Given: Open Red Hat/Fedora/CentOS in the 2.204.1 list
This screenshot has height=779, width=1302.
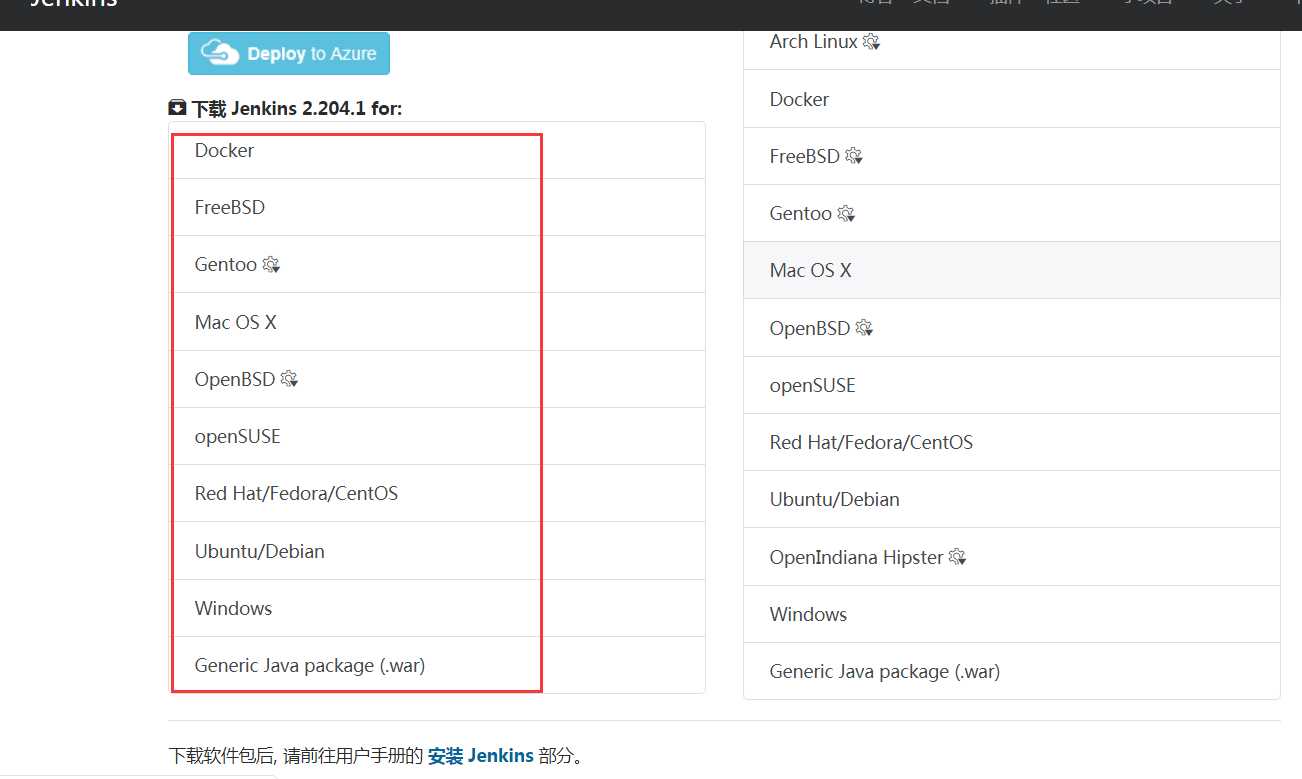Looking at the screenshot, I should click(437, 493).
